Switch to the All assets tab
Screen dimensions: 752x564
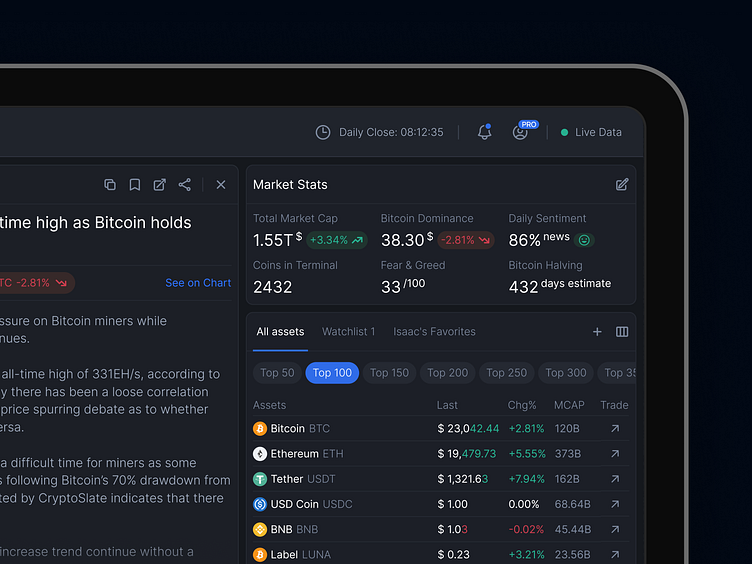tap(280, 332)
